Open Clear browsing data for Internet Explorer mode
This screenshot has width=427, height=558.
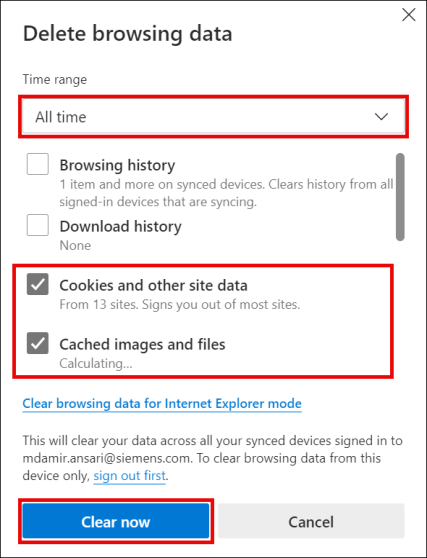pos(162,404)
